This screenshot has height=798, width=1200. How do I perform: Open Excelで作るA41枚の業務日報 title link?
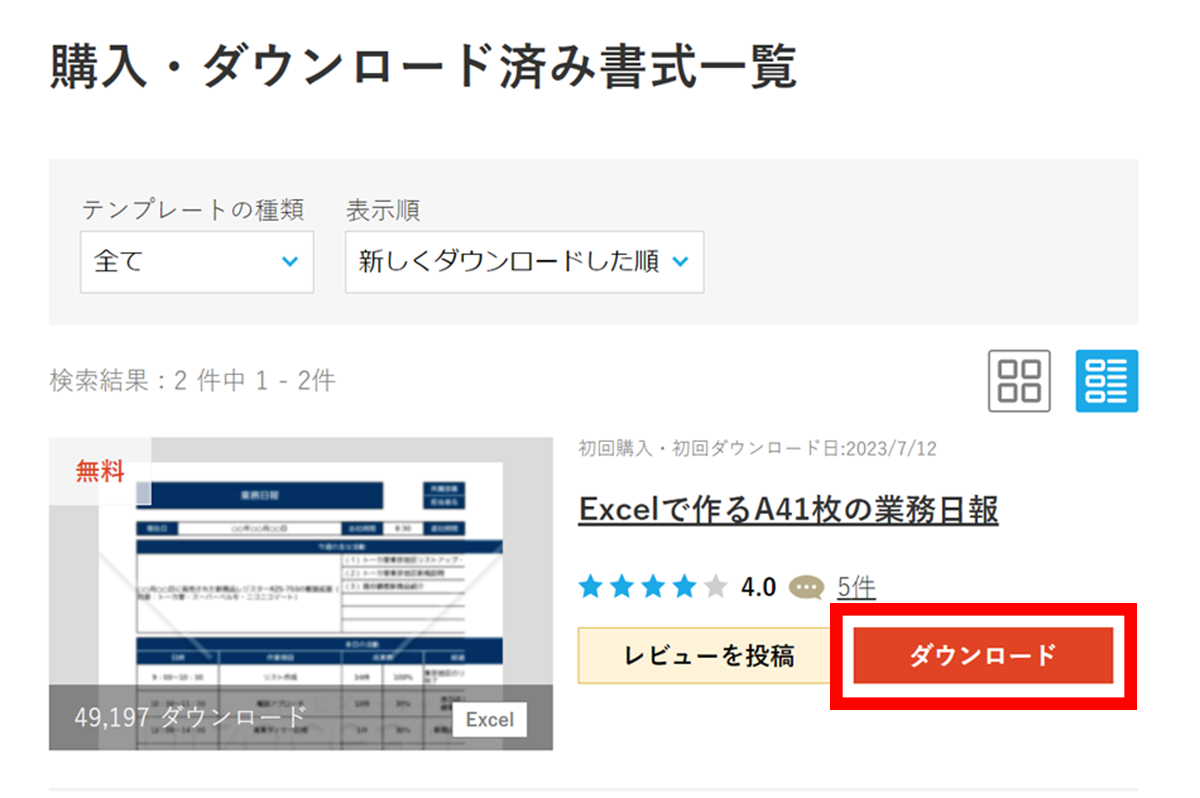[x=788, y=510]
